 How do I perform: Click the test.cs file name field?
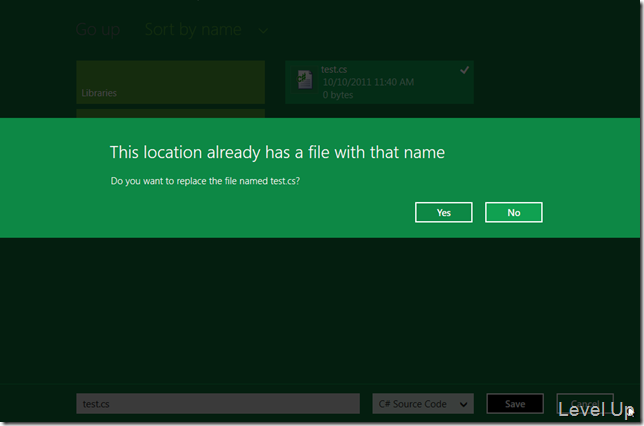point(218,404)
